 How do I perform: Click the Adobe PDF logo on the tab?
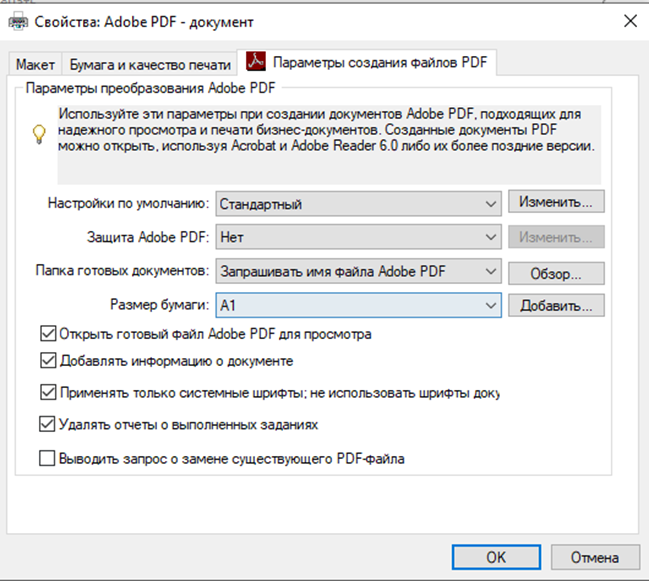tap(256, 61)
